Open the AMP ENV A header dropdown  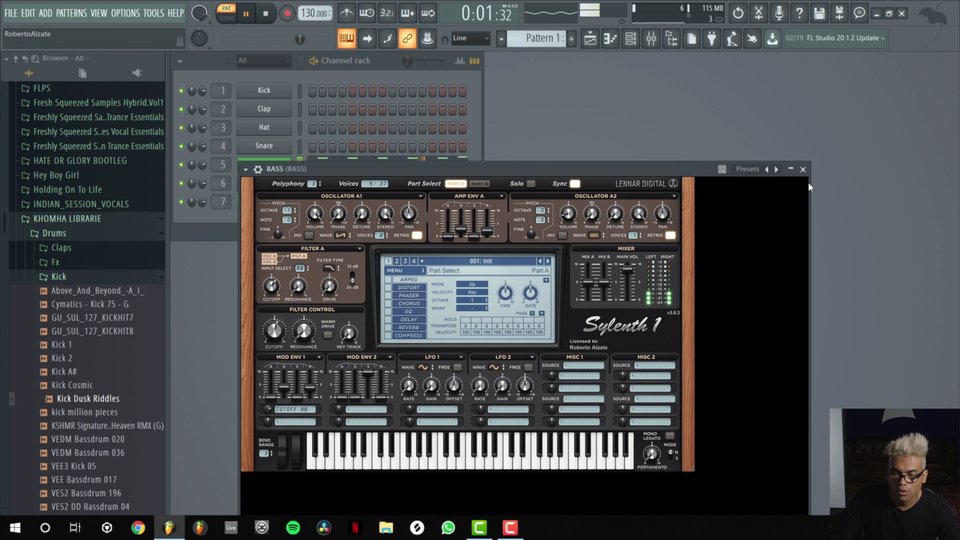pyautogui.click(x=501, y=196)
